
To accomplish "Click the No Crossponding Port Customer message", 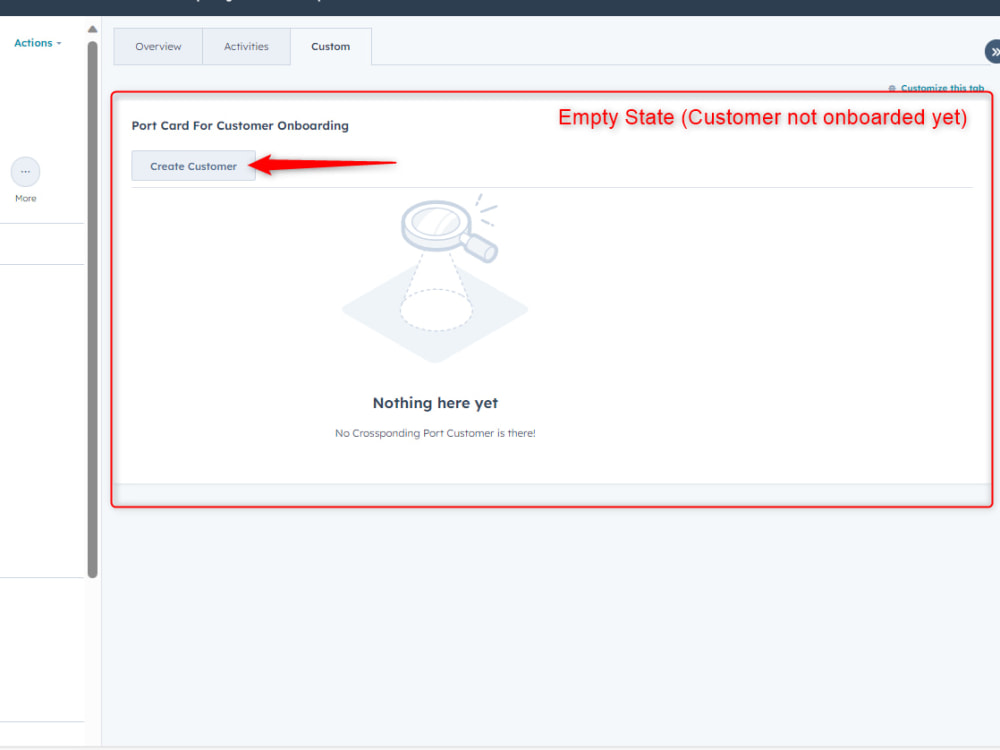I will (x=435, y=433).
